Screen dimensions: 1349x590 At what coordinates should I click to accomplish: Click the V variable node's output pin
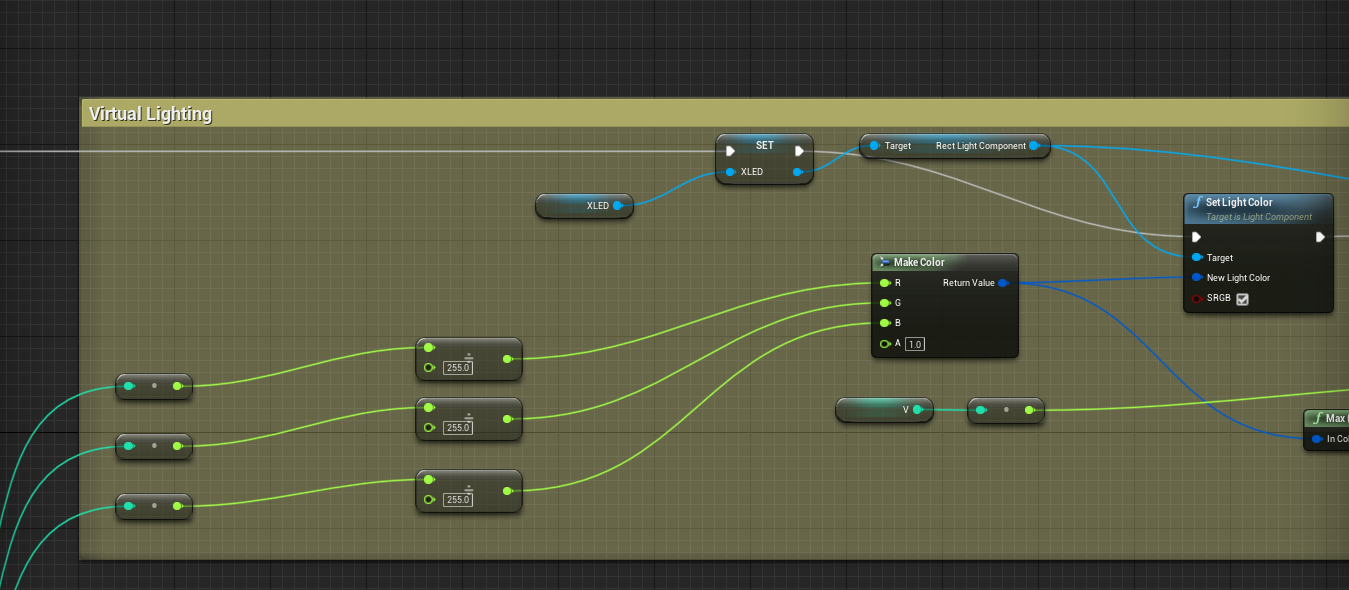click(x=917, y=410)
